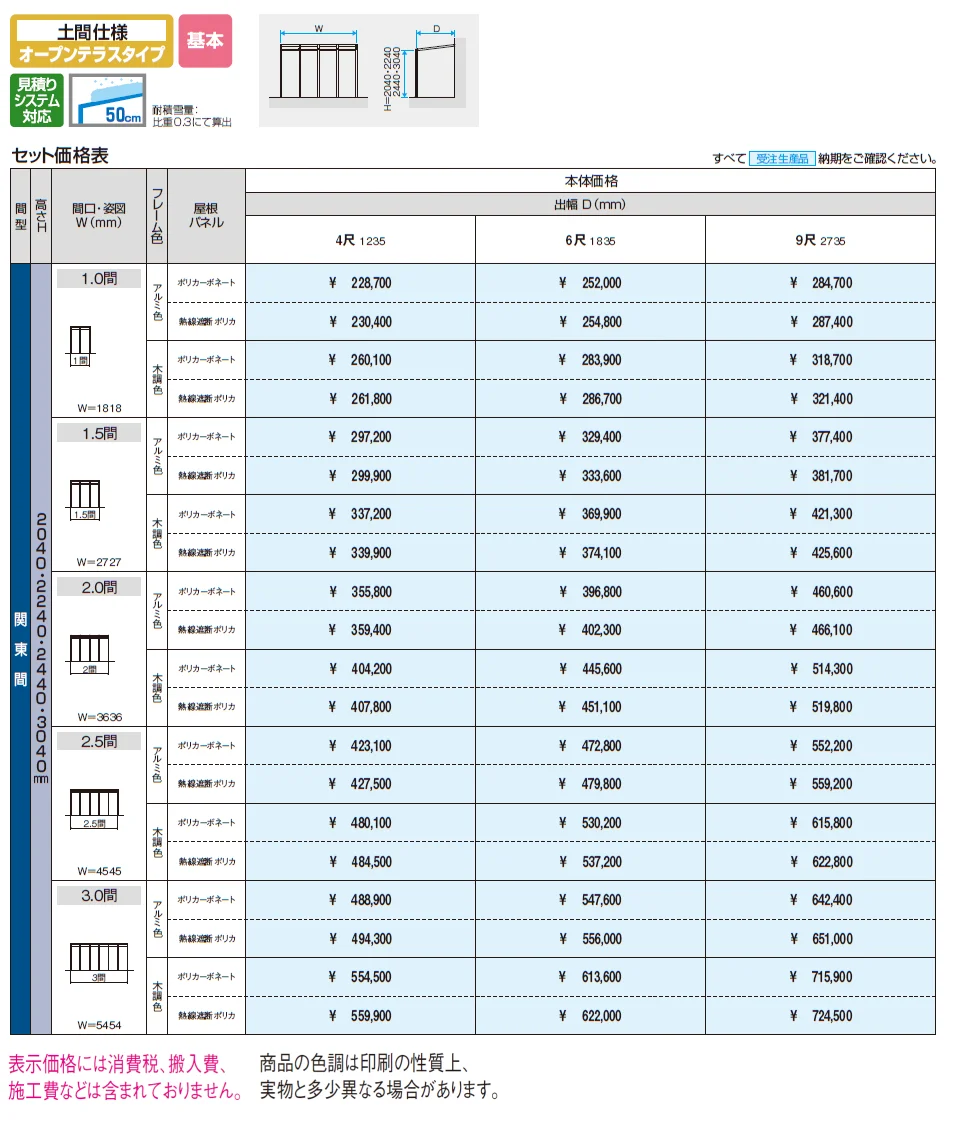Click price ¥228,700

coord(360,283)
